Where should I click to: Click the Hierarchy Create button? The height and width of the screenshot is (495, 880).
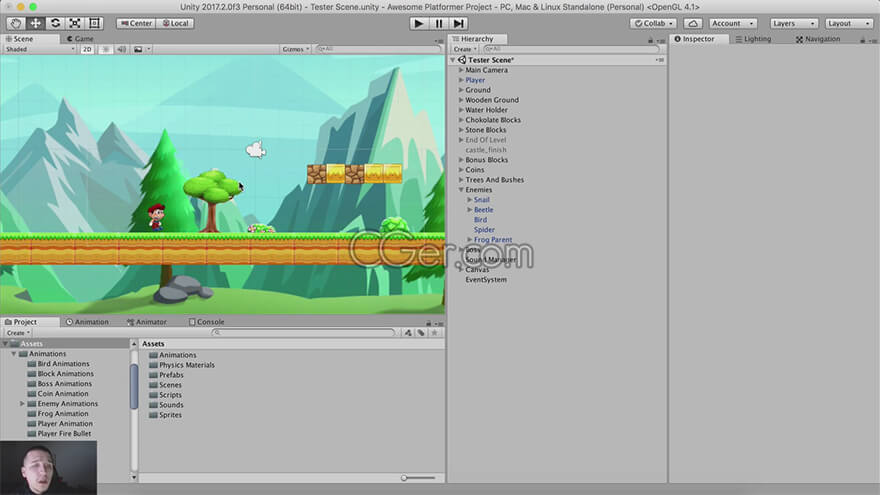[465, 49]
